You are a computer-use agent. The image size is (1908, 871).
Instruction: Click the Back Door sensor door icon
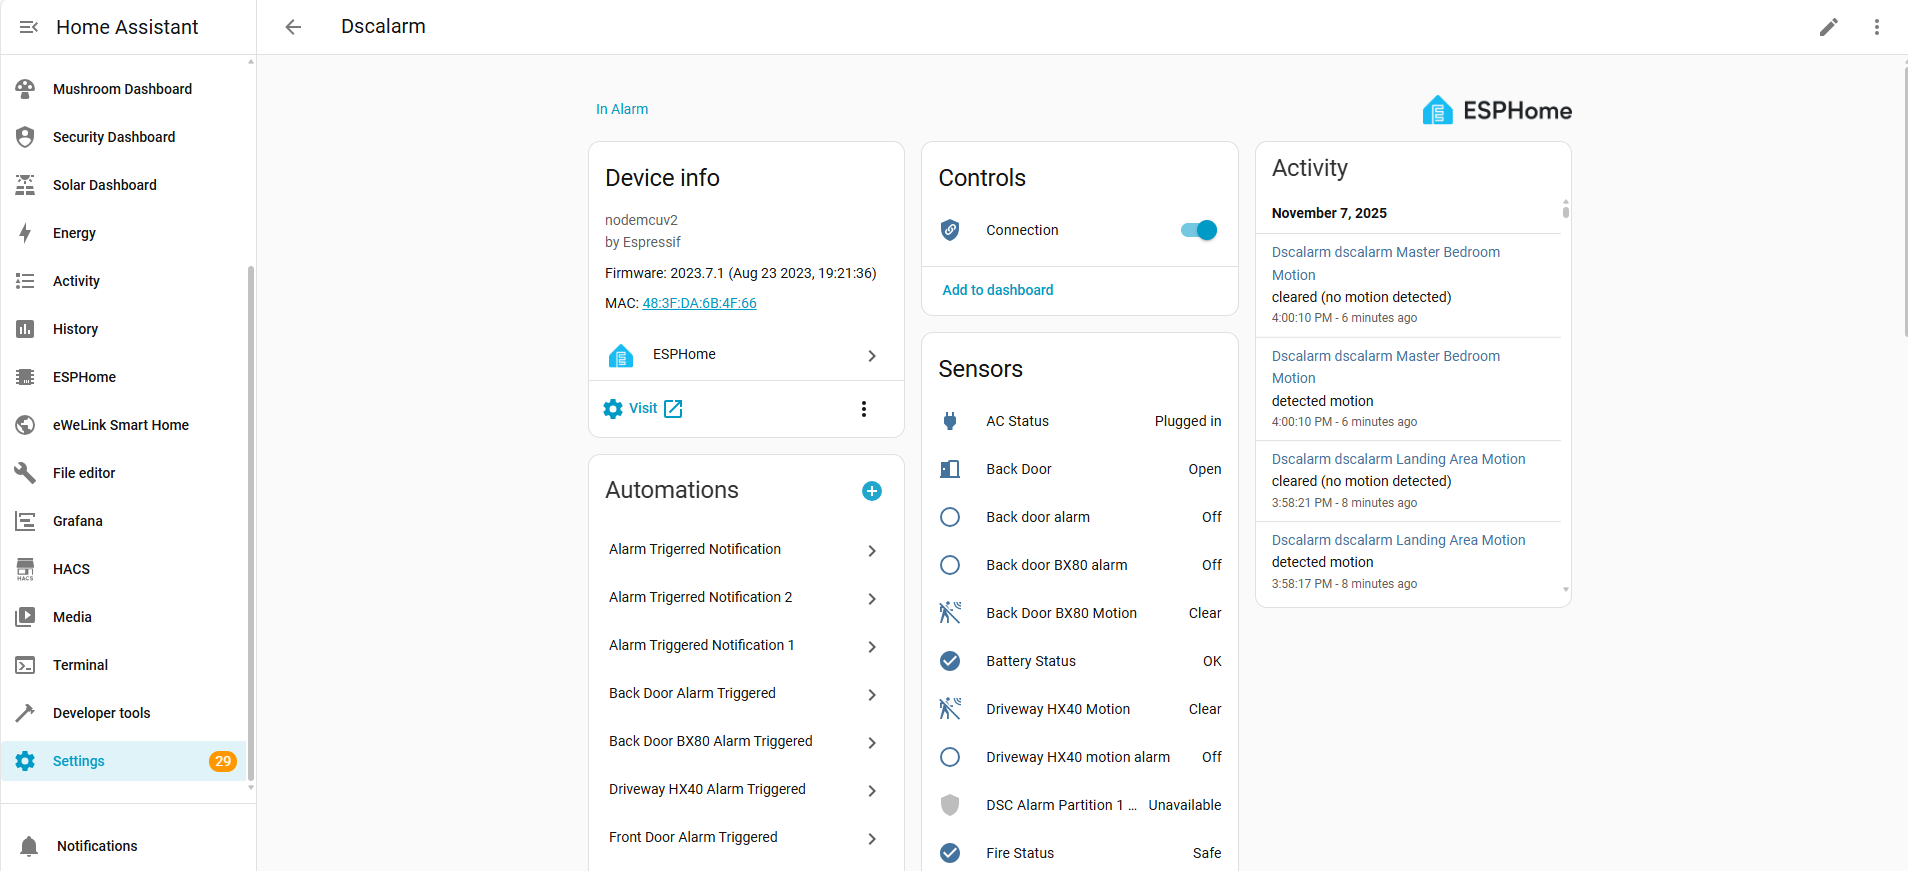coord(950,469)
